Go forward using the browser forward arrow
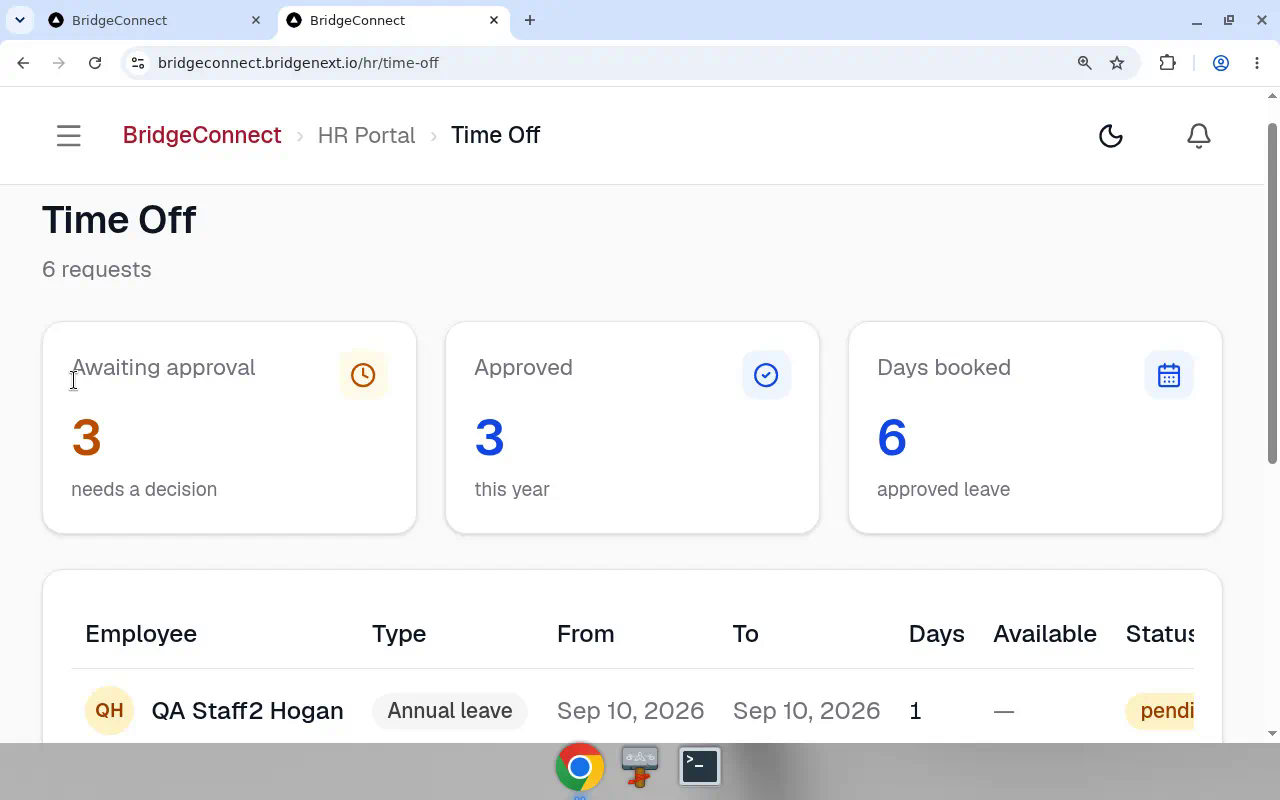Screen dimensions: 1280x800 [x=59, y=63]
